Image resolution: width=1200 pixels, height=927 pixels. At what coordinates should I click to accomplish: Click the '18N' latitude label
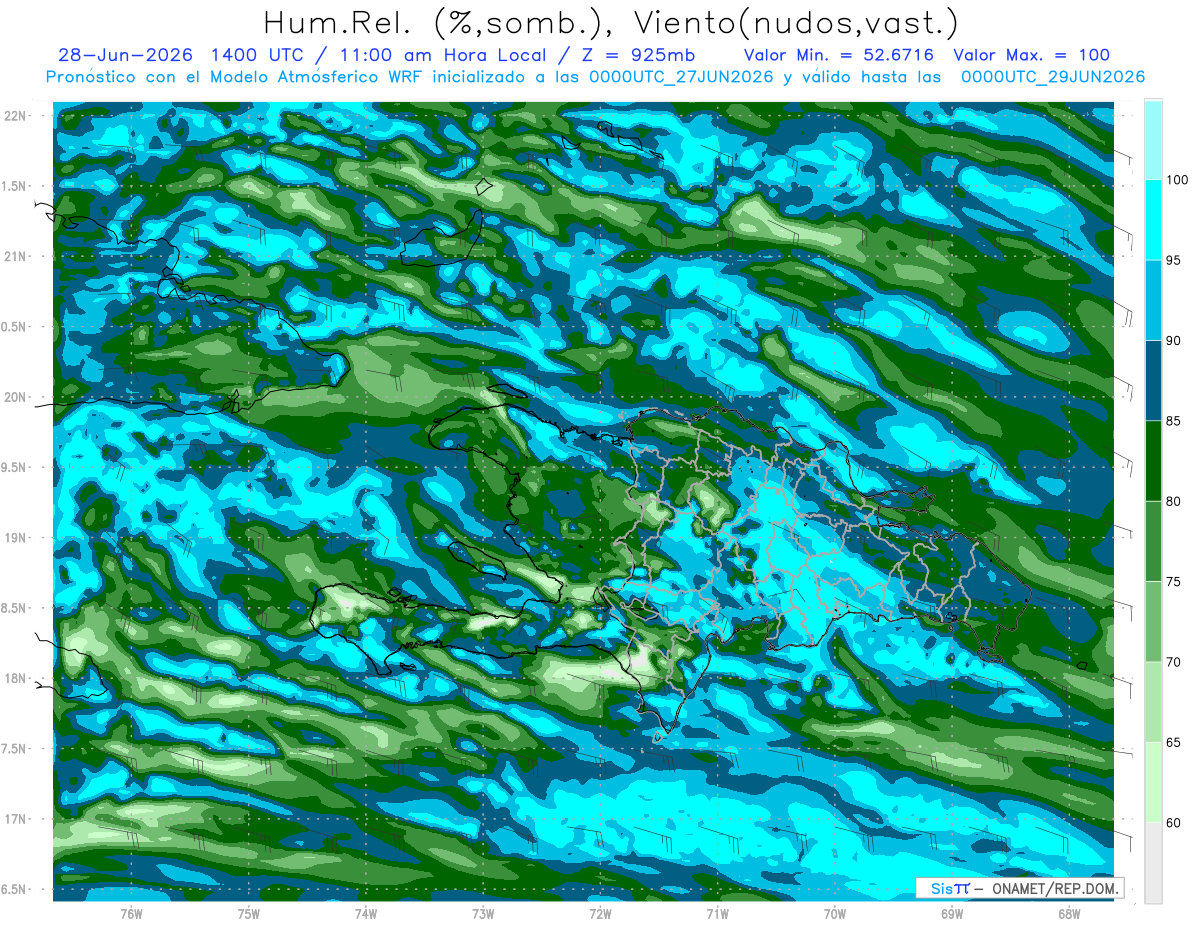coord(17,678)
